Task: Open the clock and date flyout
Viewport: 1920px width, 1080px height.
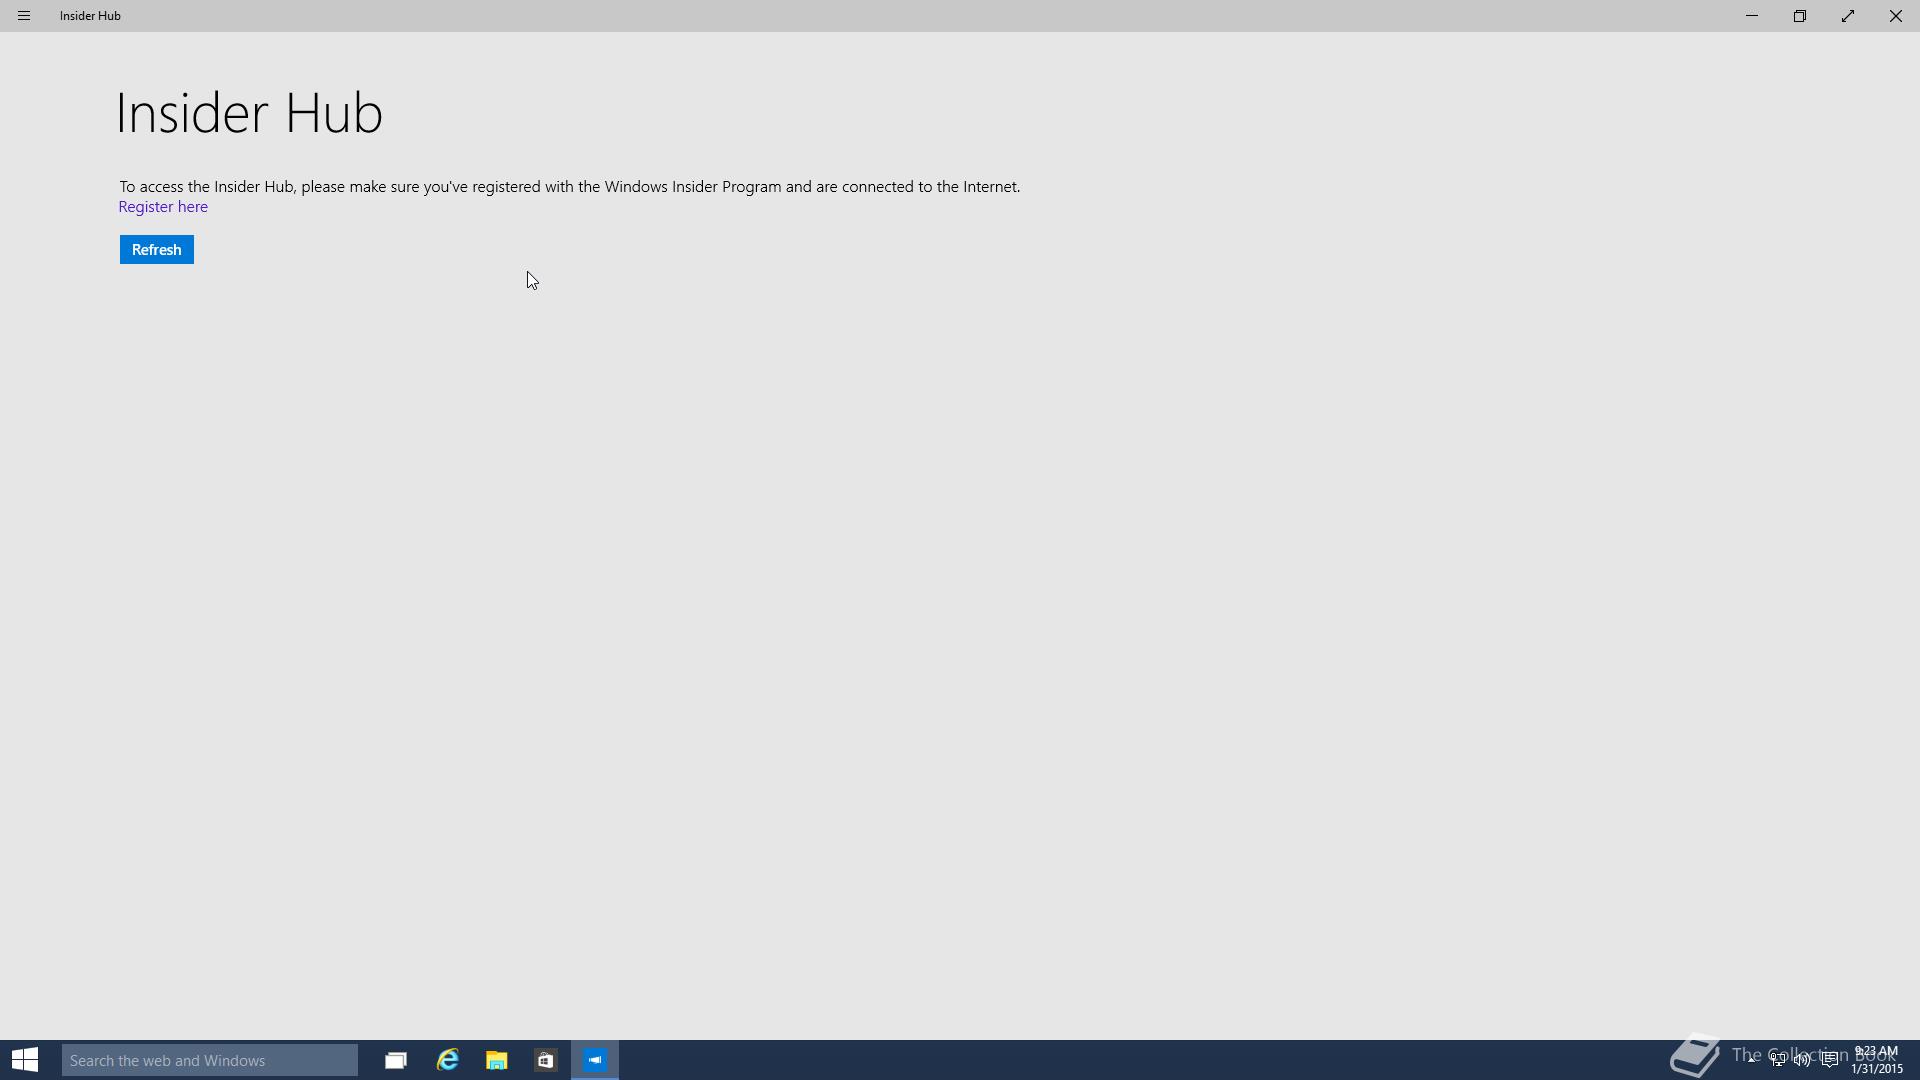Action: 1876,1060
